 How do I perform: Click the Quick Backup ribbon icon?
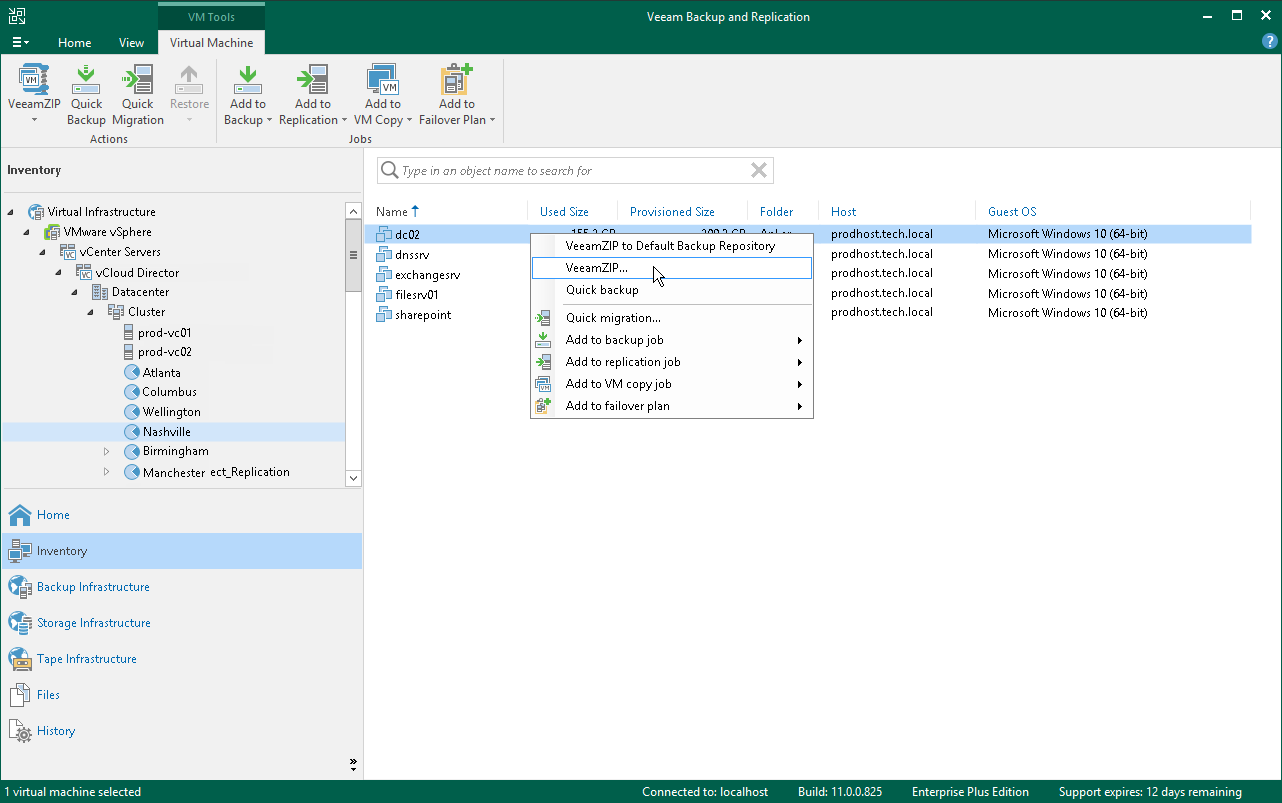pos(86,81)
